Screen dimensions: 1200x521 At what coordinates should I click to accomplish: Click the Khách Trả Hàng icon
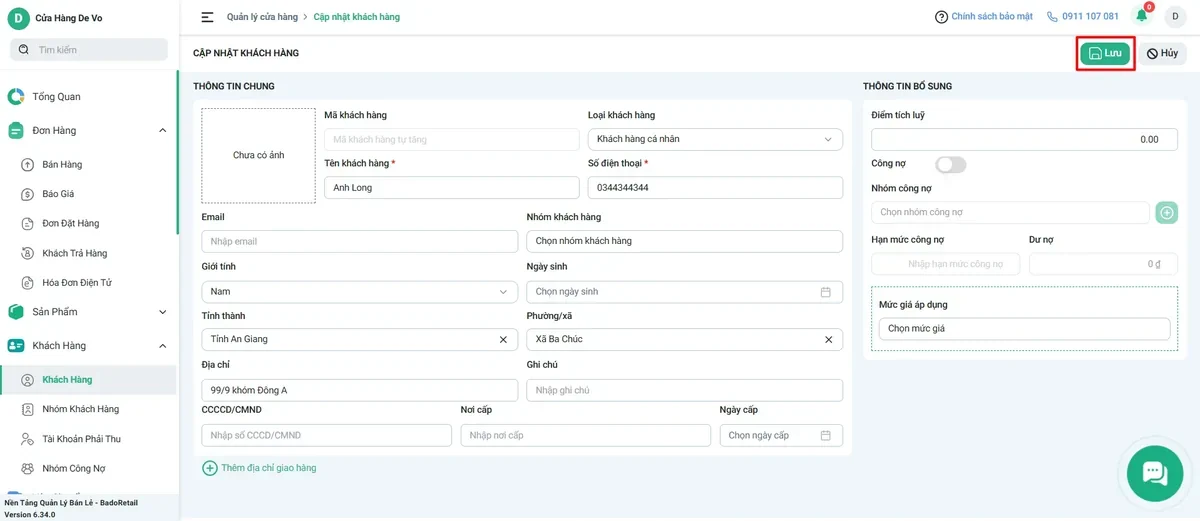(28, 254)
